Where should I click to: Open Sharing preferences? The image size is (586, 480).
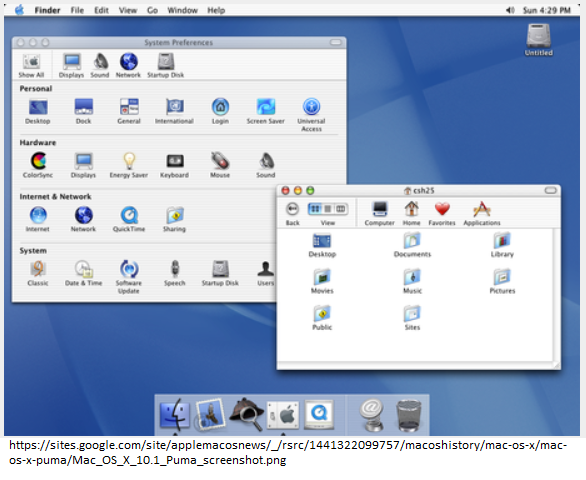pyautogui.click(x=174, y=219)
